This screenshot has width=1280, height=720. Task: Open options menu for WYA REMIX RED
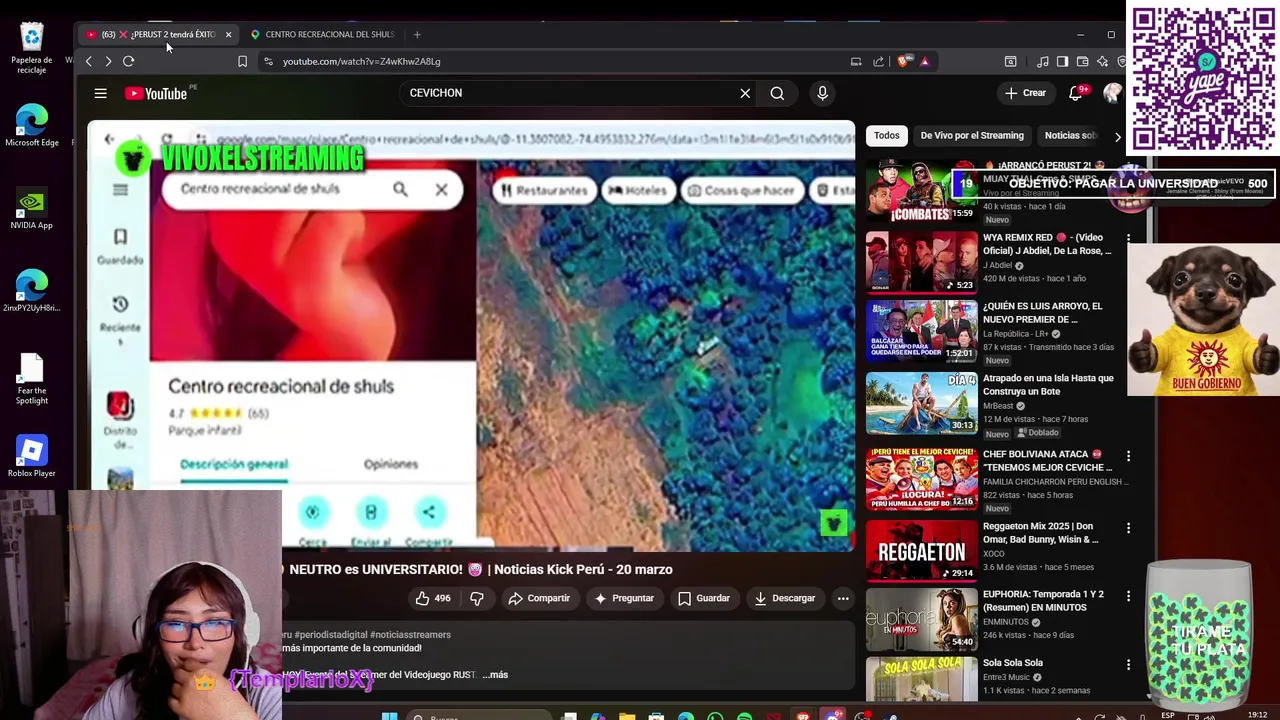coord(1128,239)
